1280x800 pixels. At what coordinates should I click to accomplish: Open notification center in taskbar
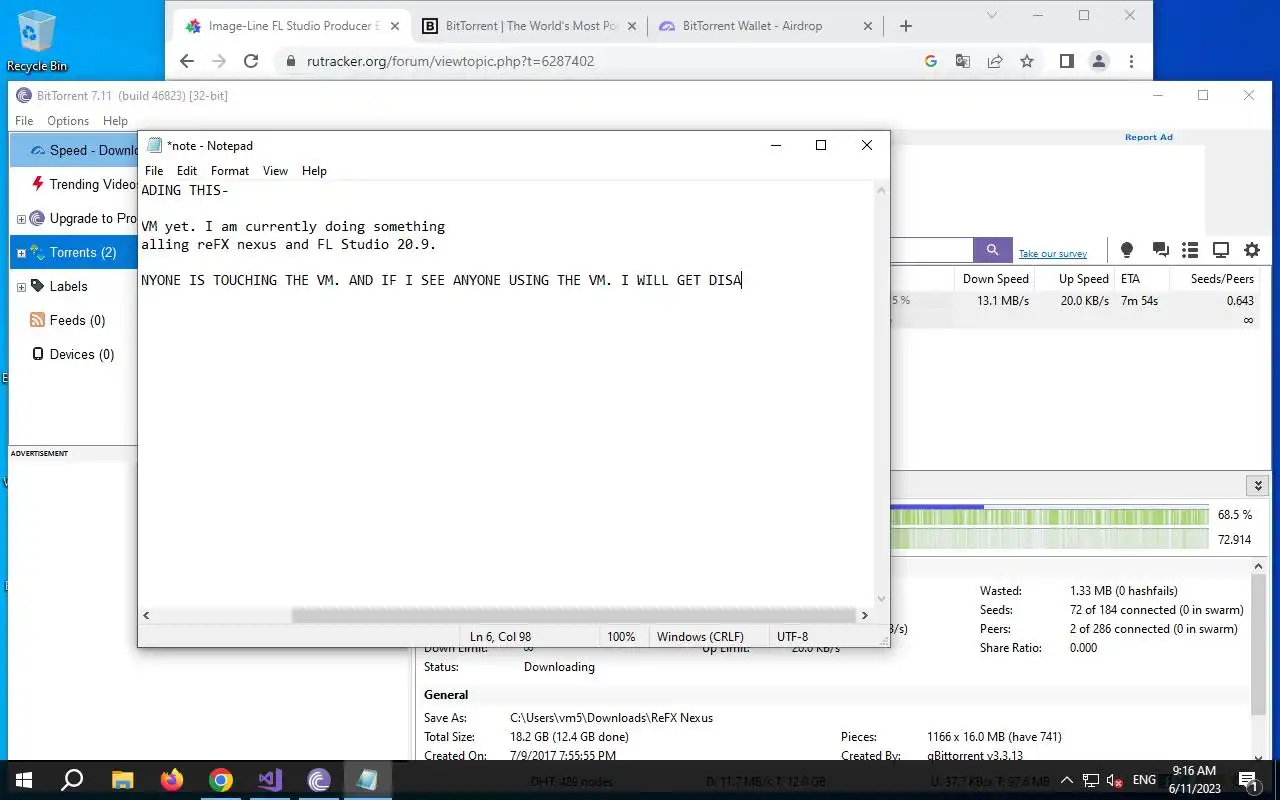1248,780
